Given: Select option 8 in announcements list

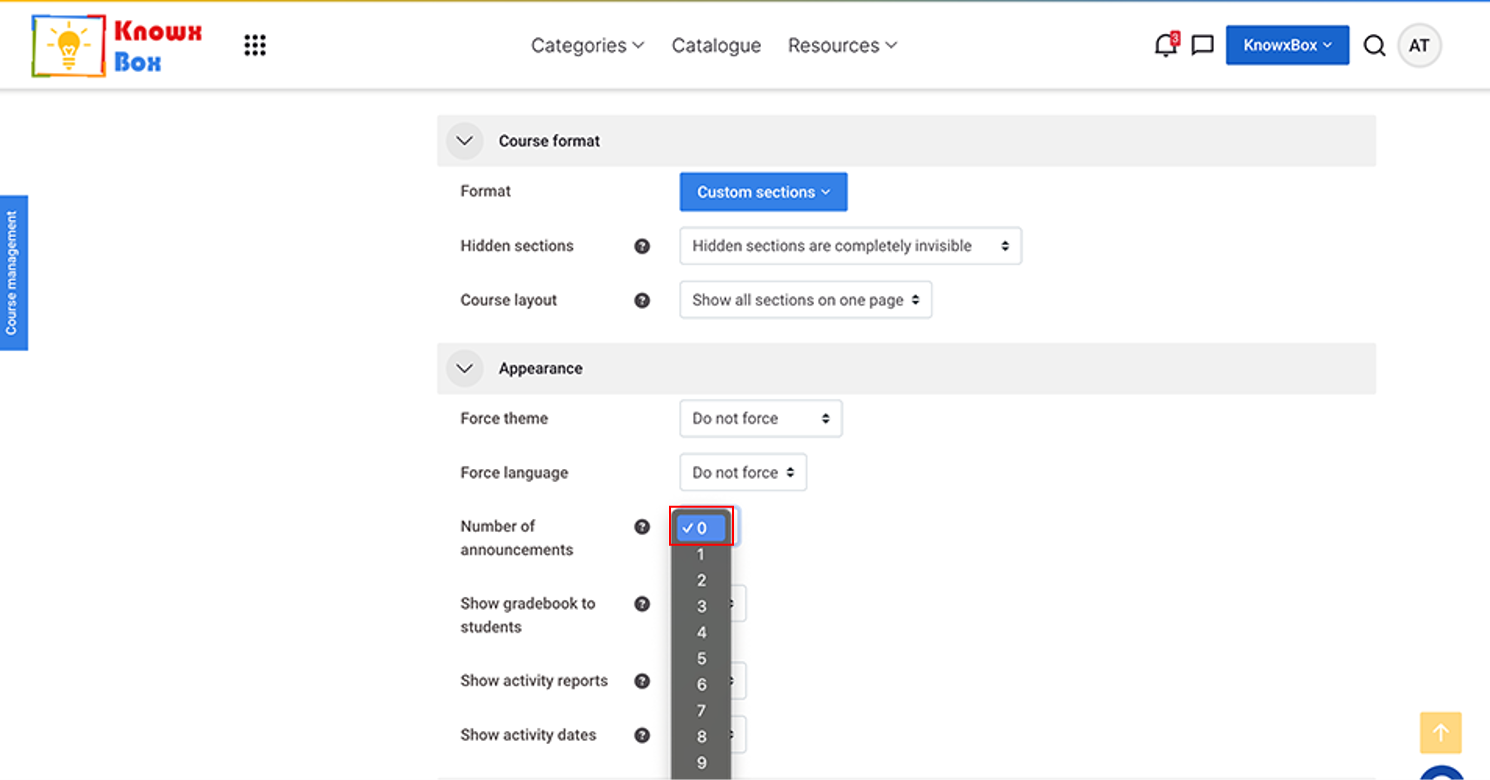Looking at the screenshot, I should click(701, 736).
